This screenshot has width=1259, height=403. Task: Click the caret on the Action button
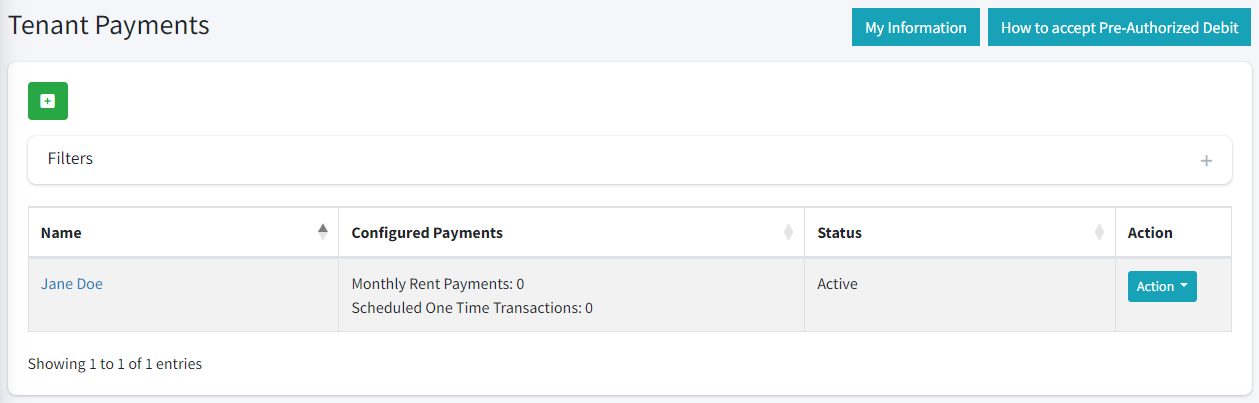click(1184, 286)
